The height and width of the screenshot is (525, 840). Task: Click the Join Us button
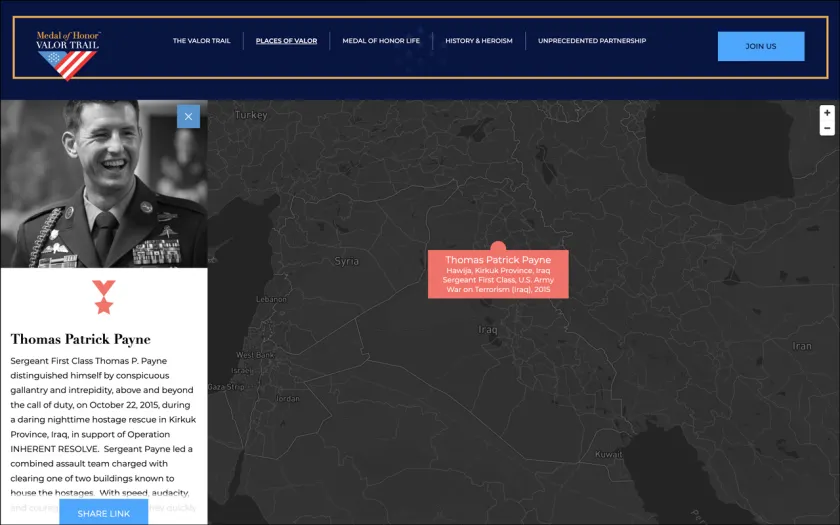coord(761,46)
